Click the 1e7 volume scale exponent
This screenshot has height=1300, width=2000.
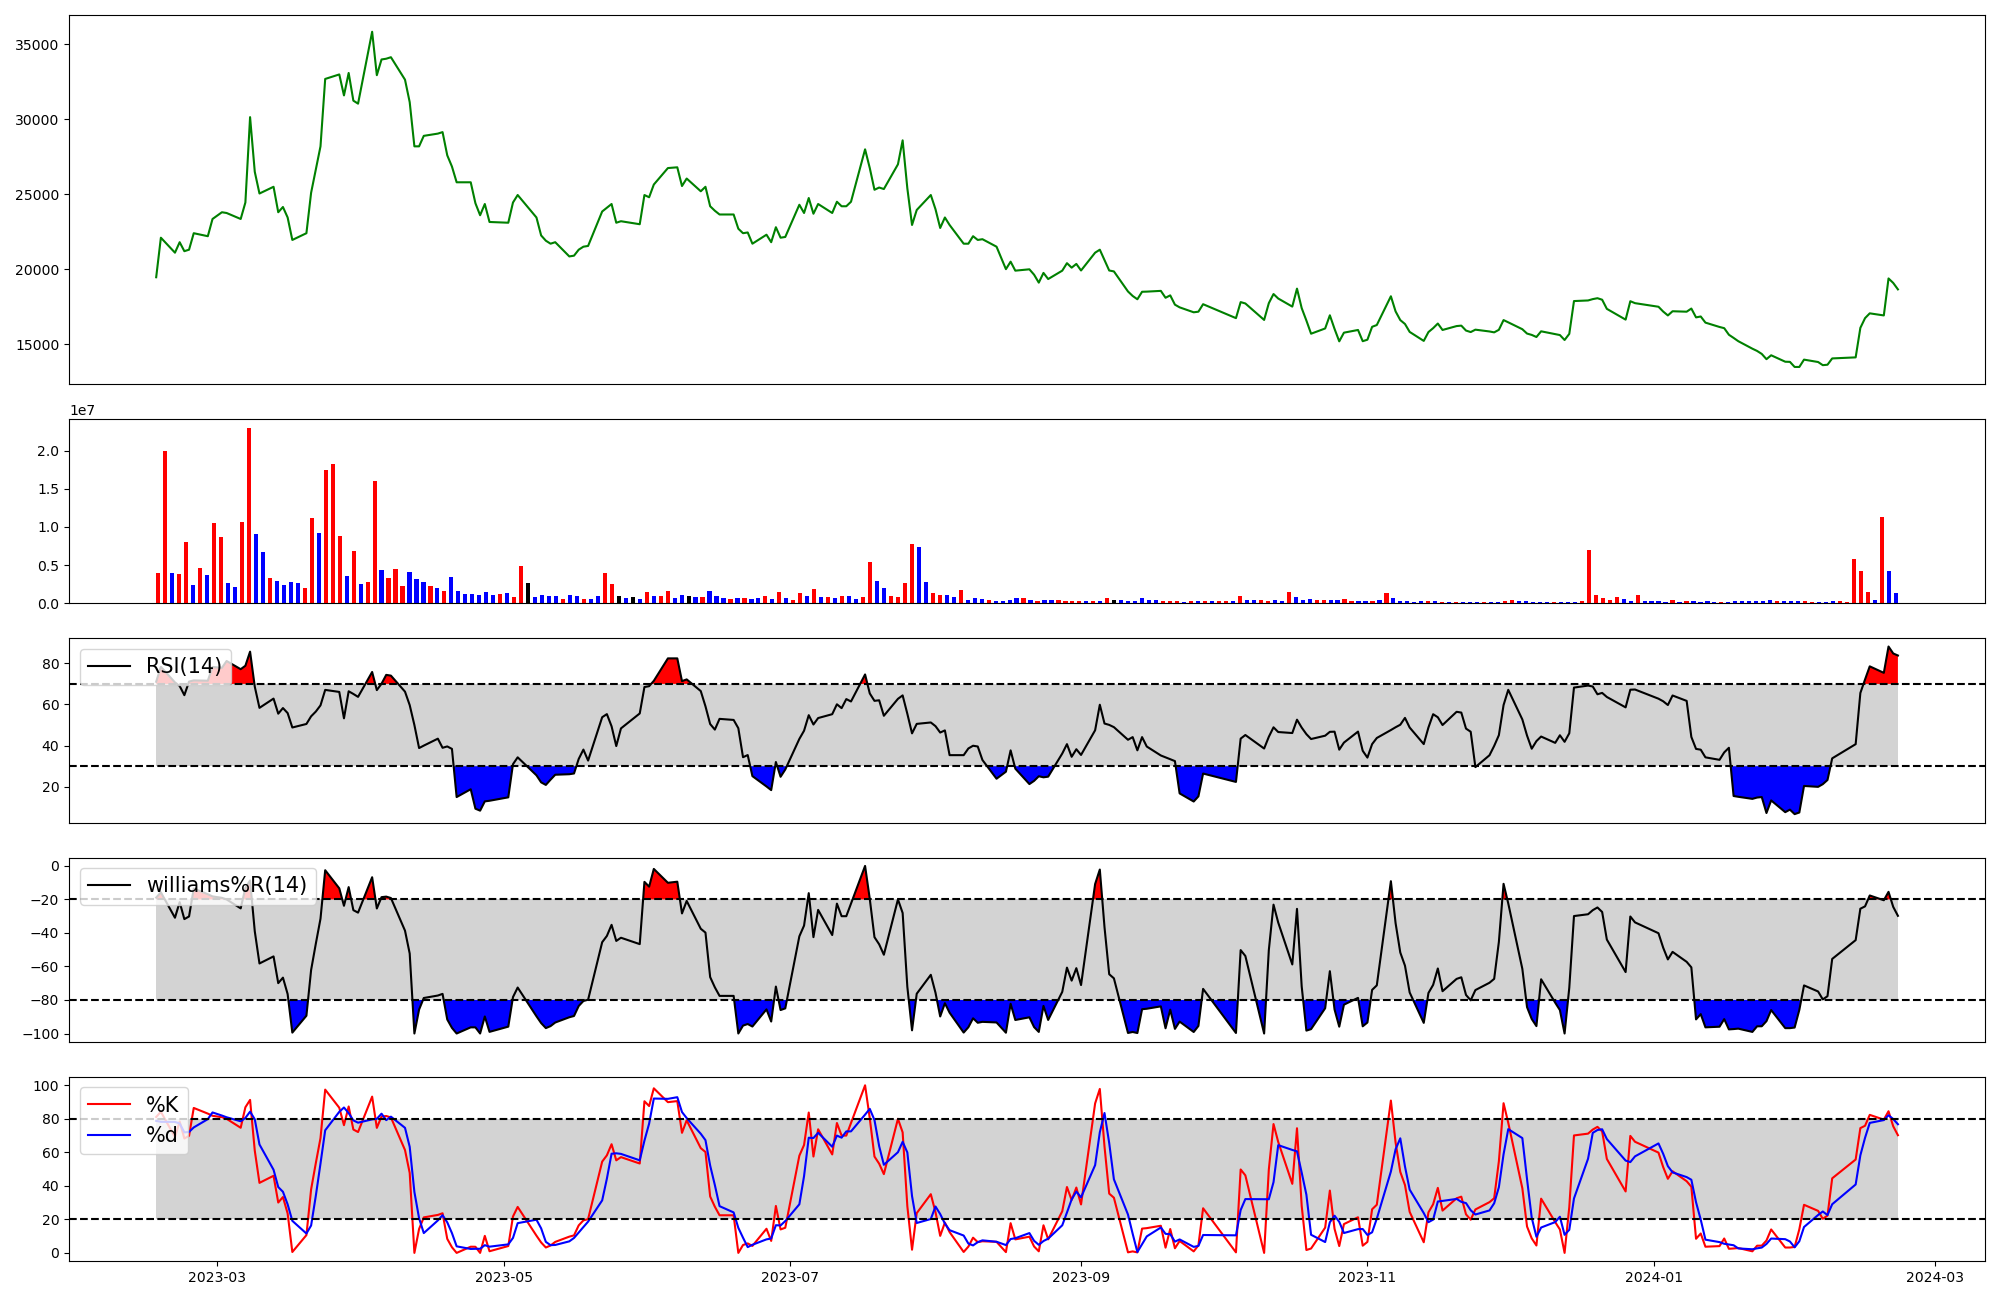(82, 410)
